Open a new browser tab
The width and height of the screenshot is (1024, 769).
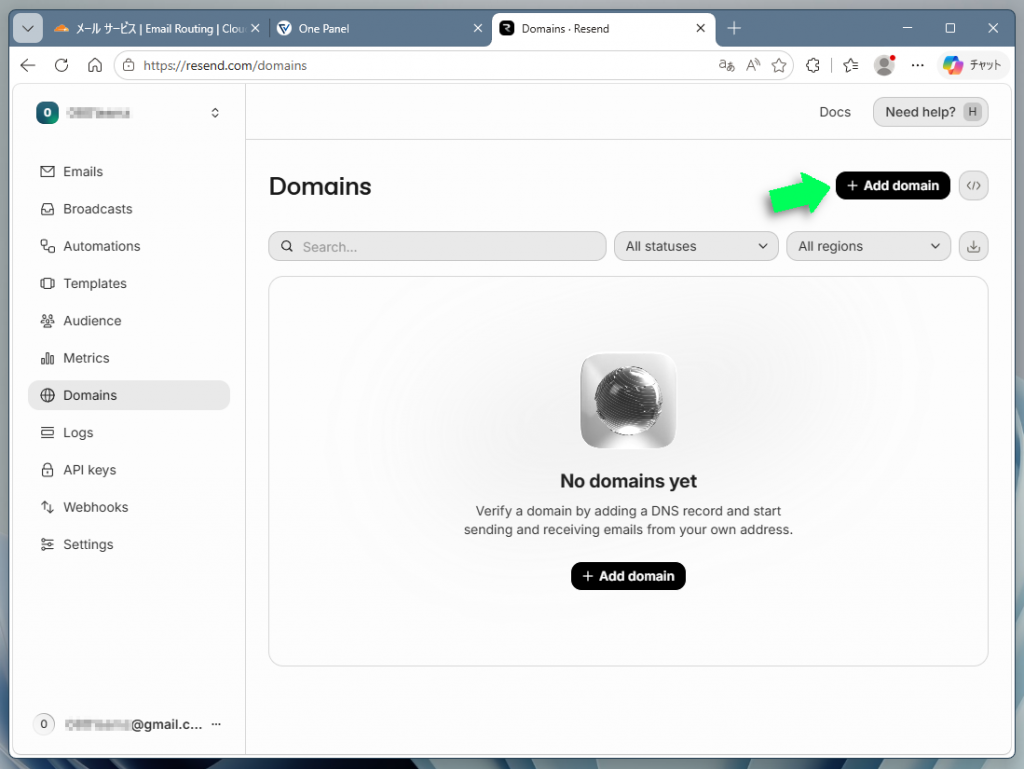(734, 28)
